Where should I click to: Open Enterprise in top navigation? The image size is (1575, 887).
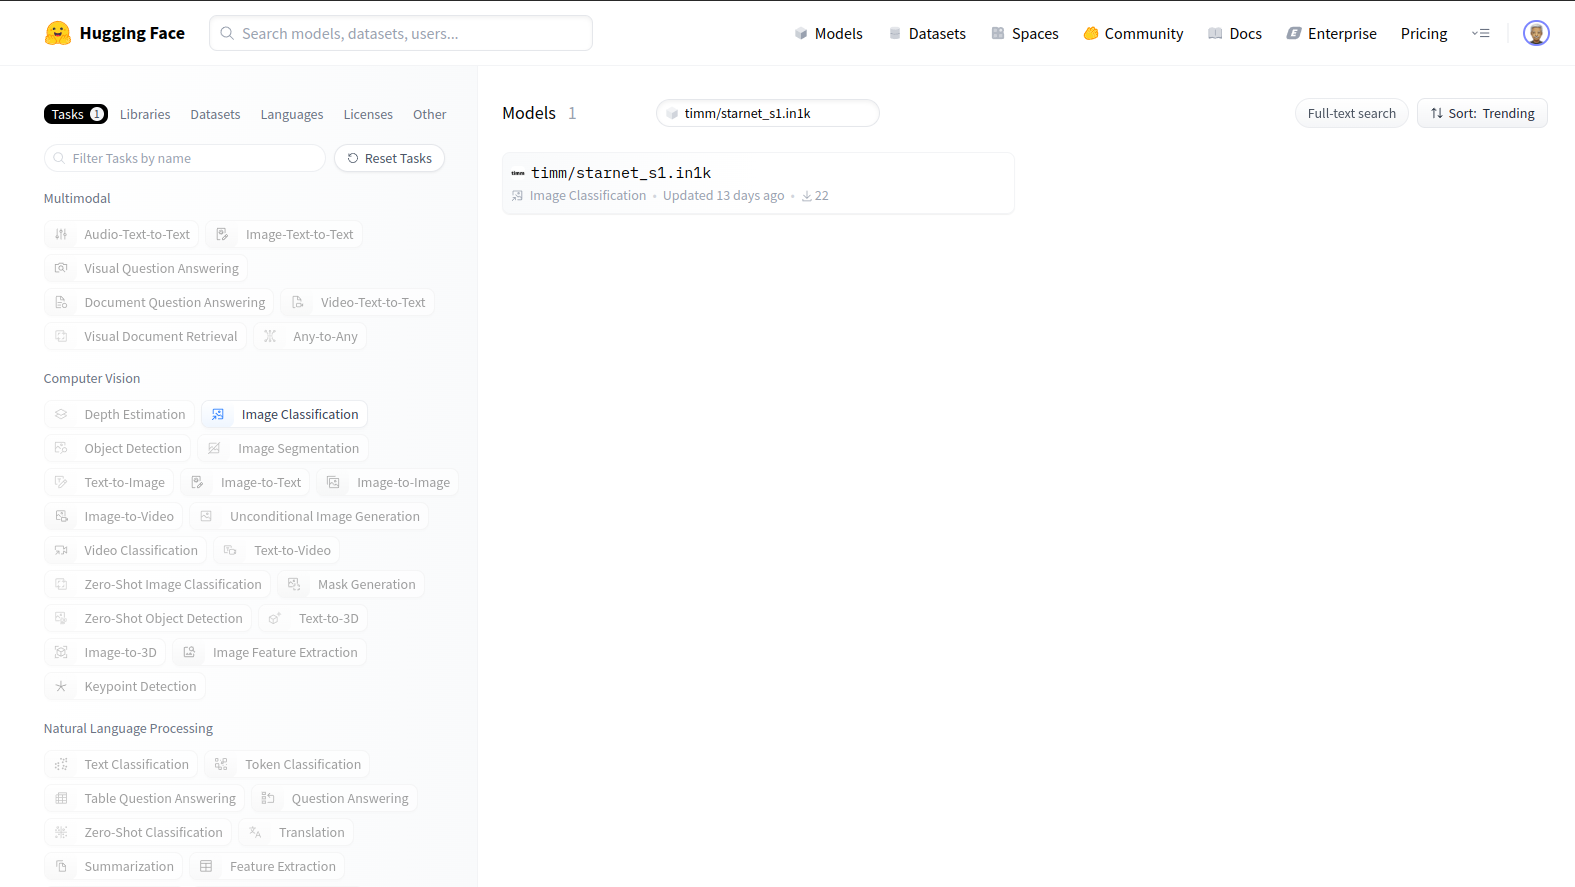(1331, 33)
